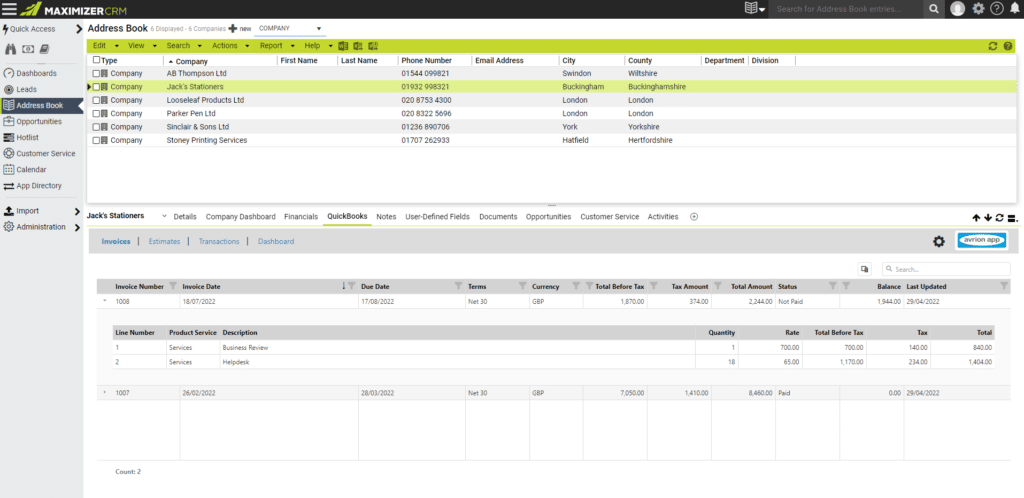Switch to the Company Dashboard tab

point(240,217)
